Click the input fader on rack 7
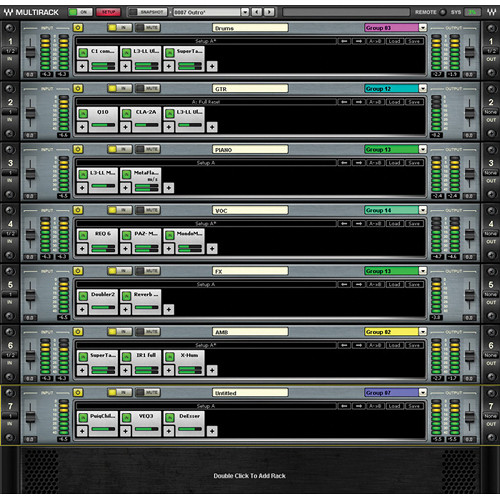 (30, 417)
